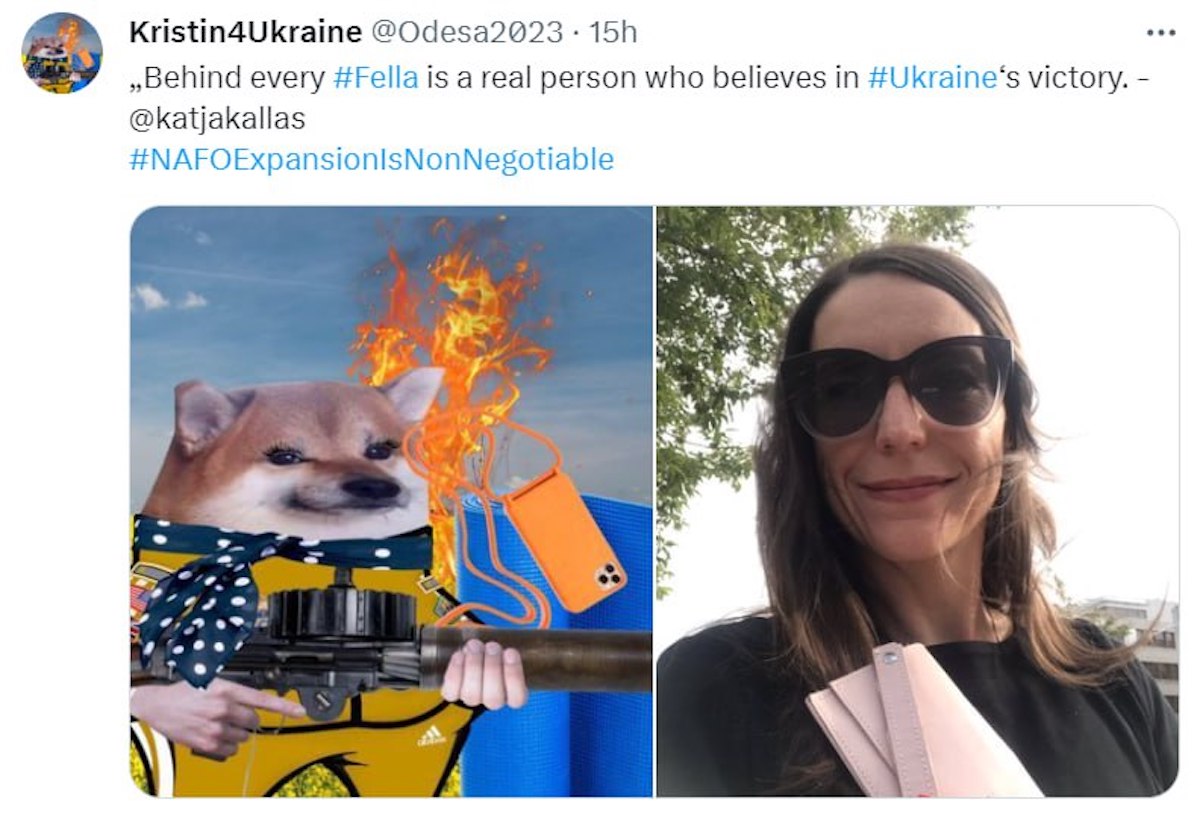View the Shiba dog meme image
Viewport: 1200px width, 820px height.
(x=391, y=501)
